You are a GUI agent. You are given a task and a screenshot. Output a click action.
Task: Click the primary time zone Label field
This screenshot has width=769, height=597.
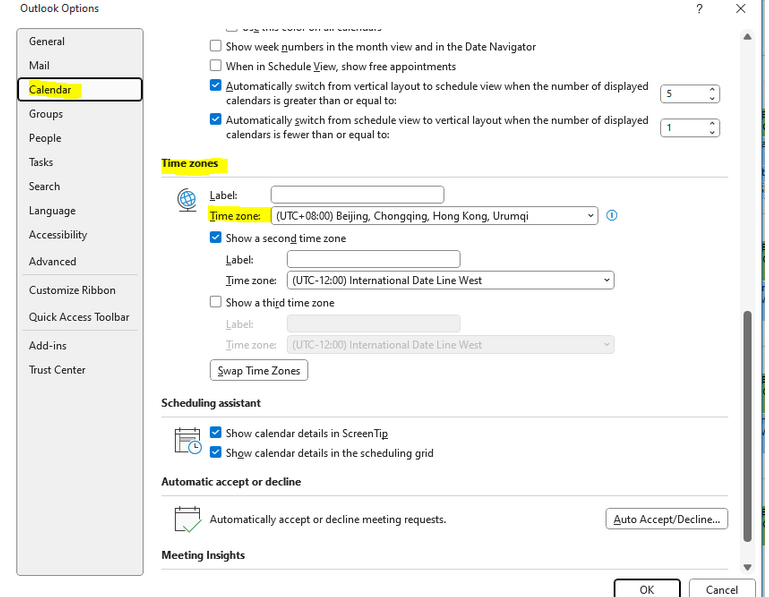click(358, 195)
